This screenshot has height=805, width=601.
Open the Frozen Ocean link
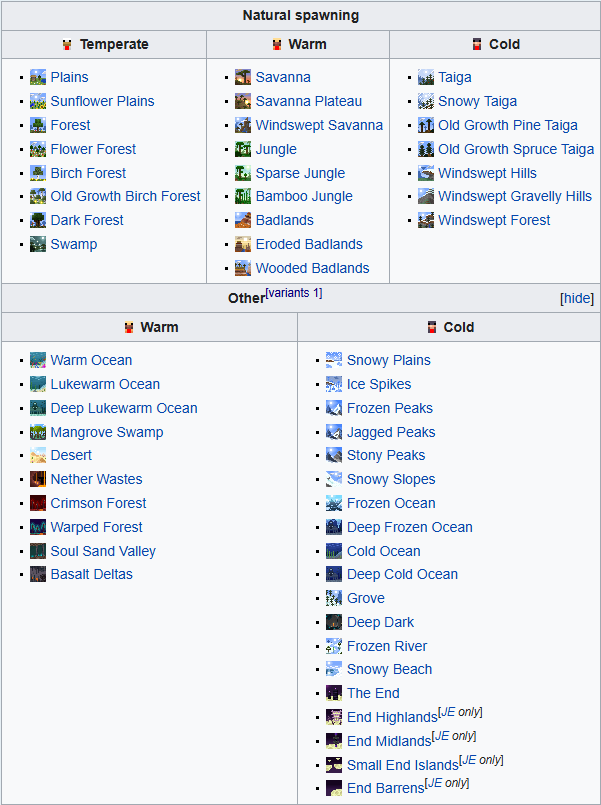391,503
